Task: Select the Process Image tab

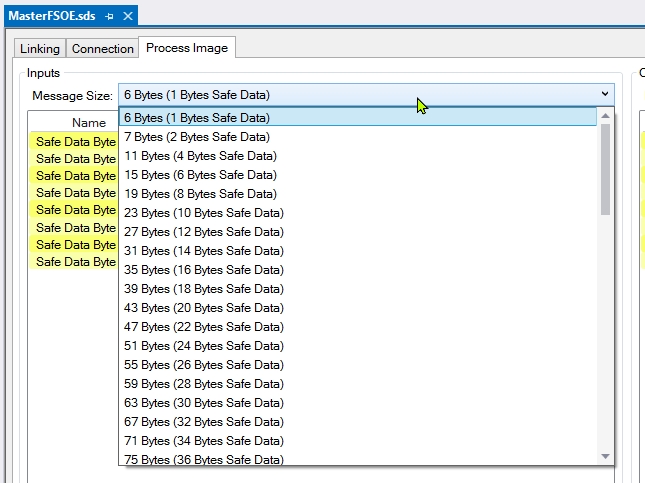Action: coord(186,48)
